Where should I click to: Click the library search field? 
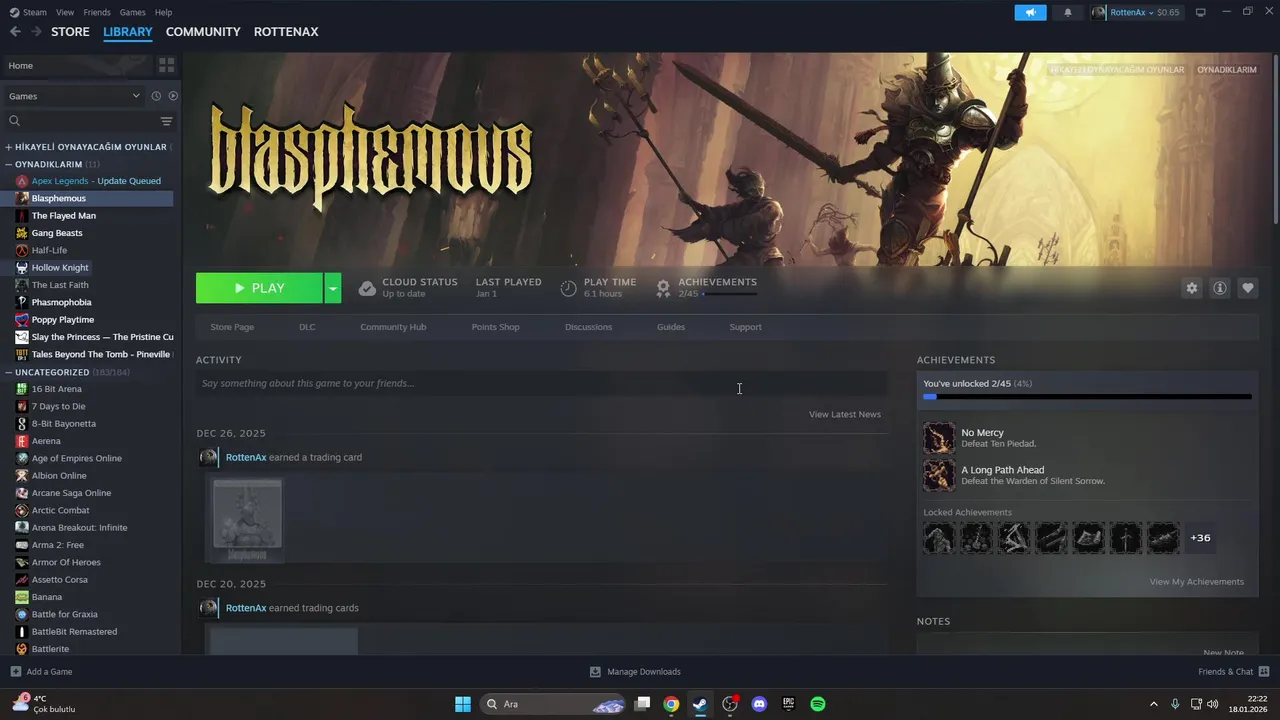(x=80, y=121)
